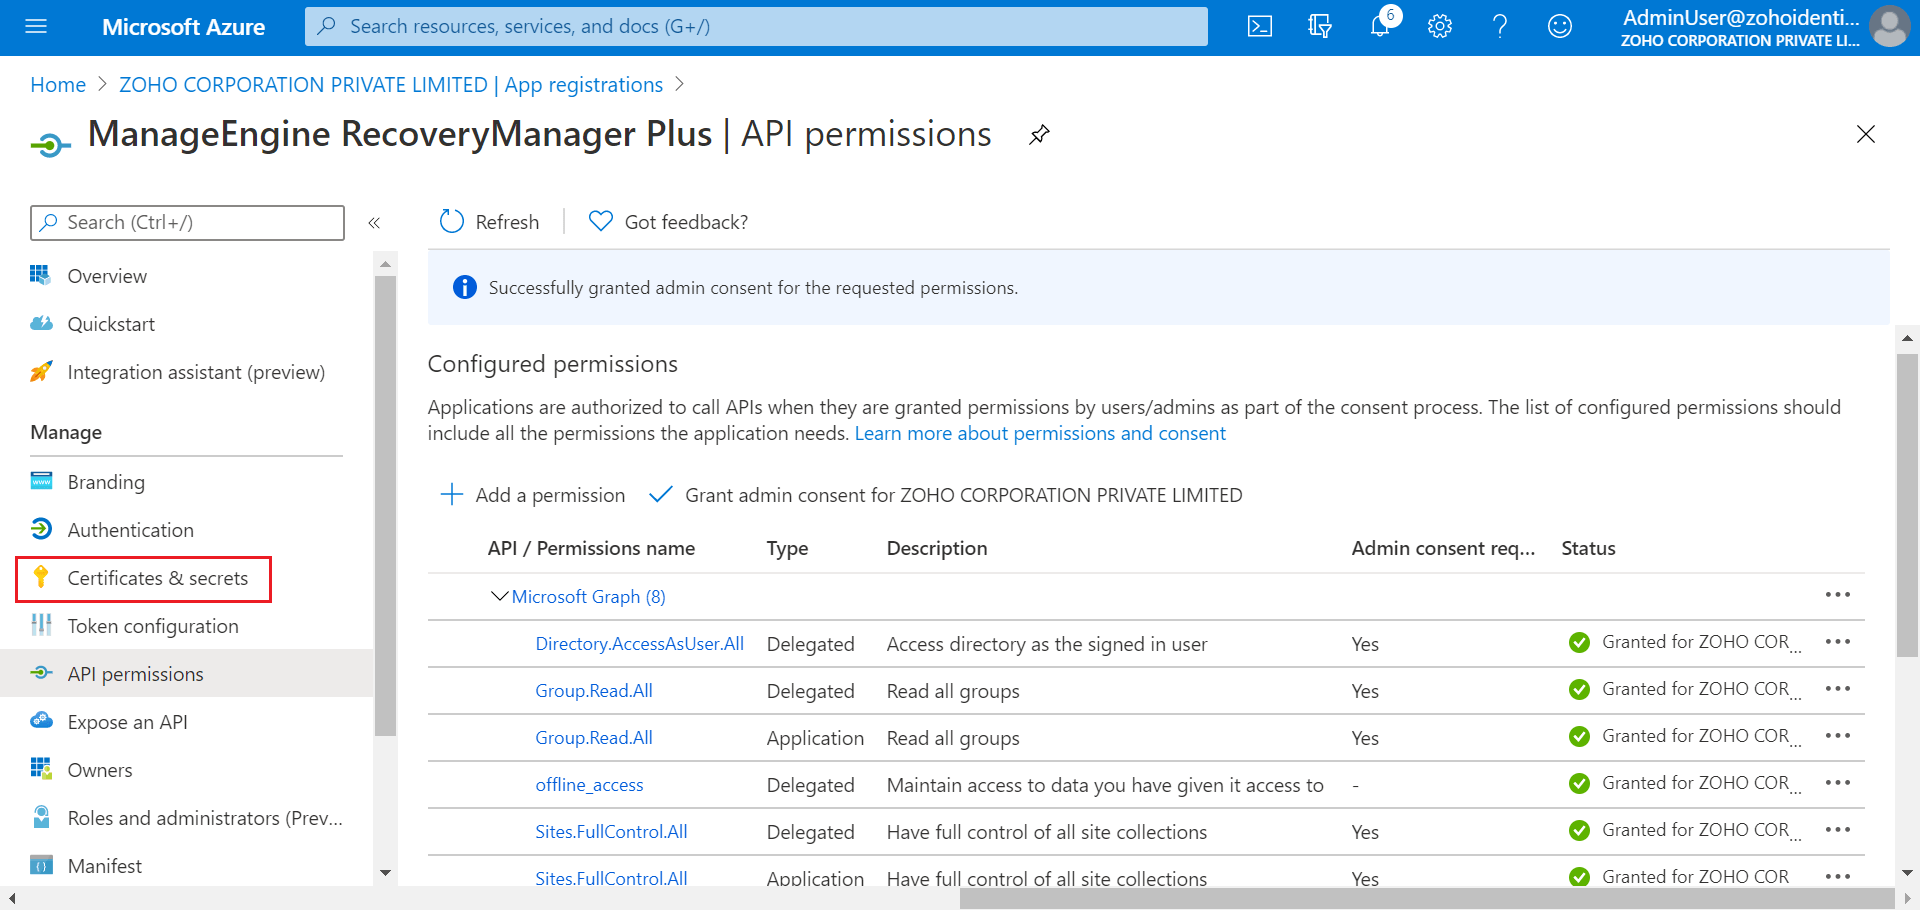Viewport: 1920px width, 910px height.
Task: Open Certificates & secrets menu item
Action: [x=157, y=579]
